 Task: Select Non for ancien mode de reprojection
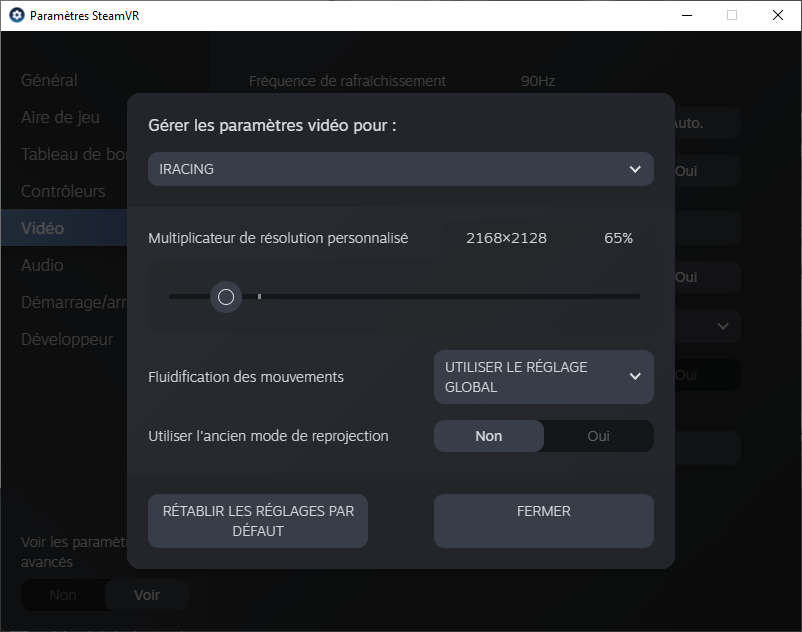[489, 436]
